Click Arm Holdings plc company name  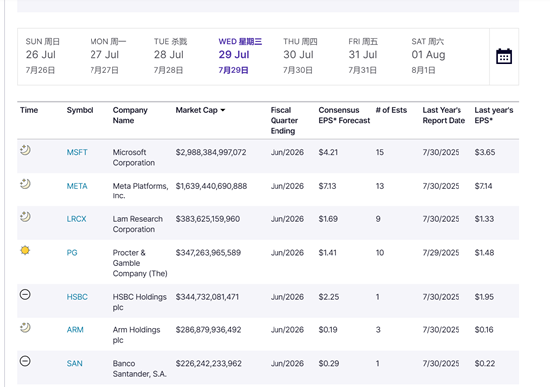click(x=136, y=335)
